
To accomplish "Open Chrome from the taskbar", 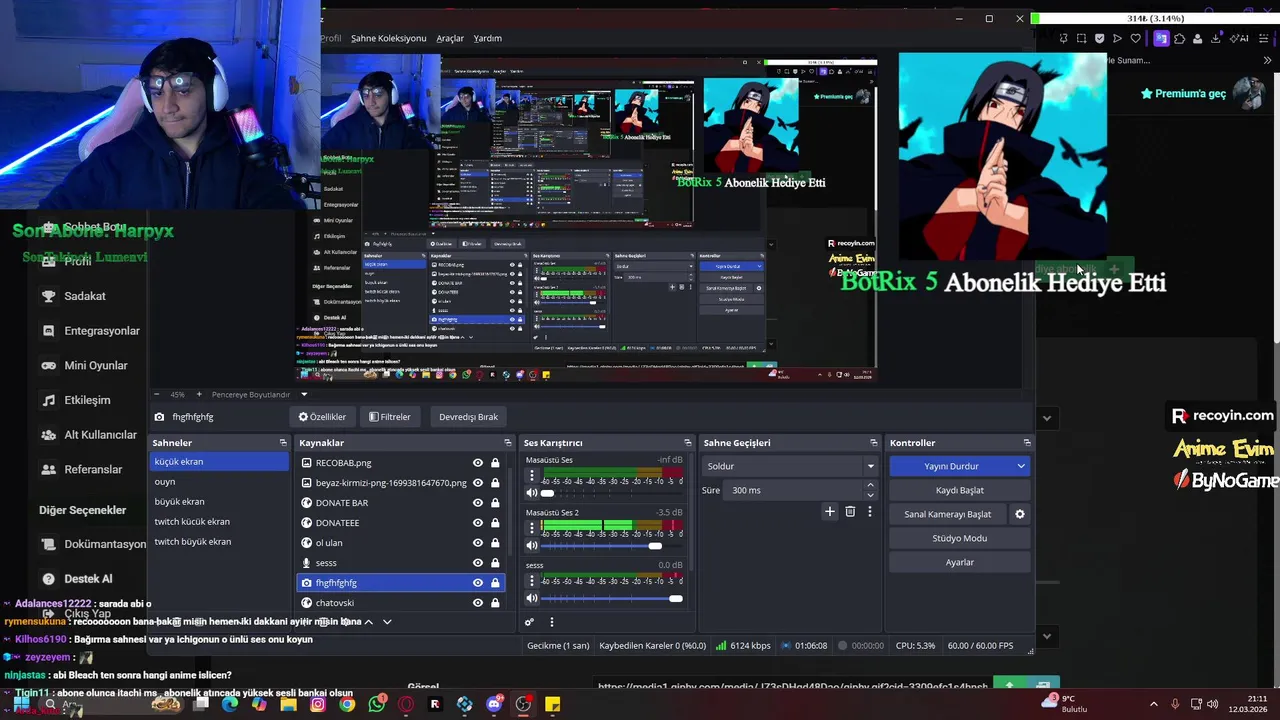I will coord(347,705).
